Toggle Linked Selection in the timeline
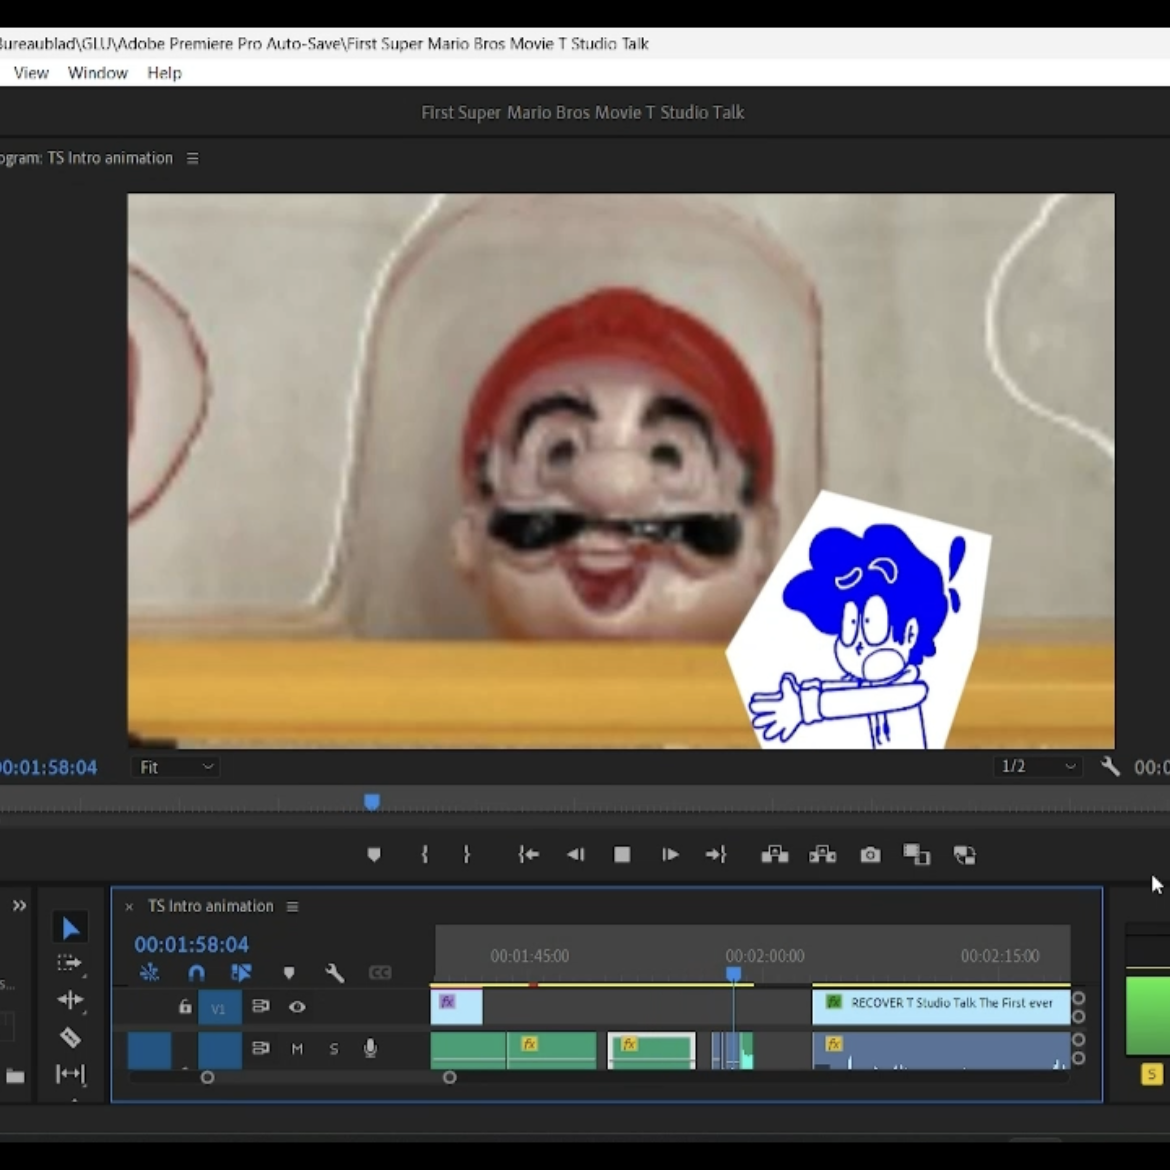Viewport: 1170px width, 1170px height. (241, 972)
